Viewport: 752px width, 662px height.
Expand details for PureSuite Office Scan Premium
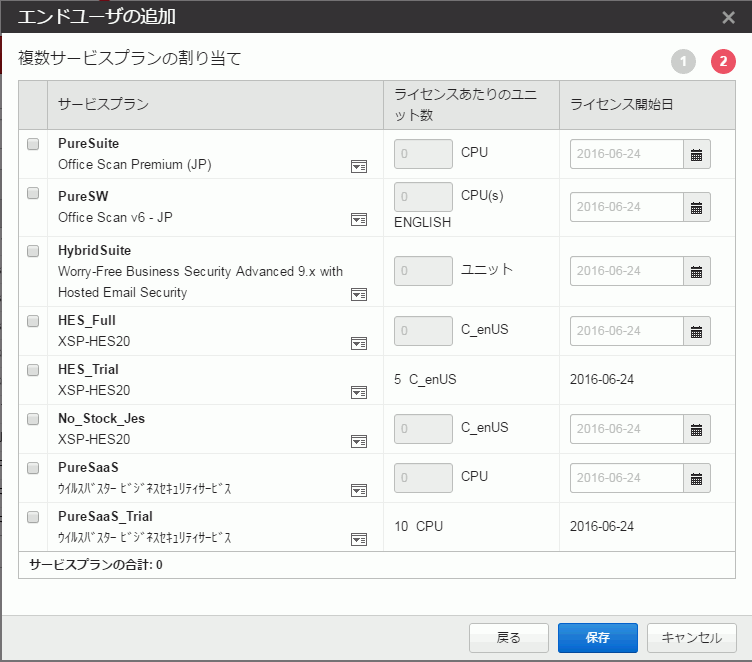tap(359, 166)
